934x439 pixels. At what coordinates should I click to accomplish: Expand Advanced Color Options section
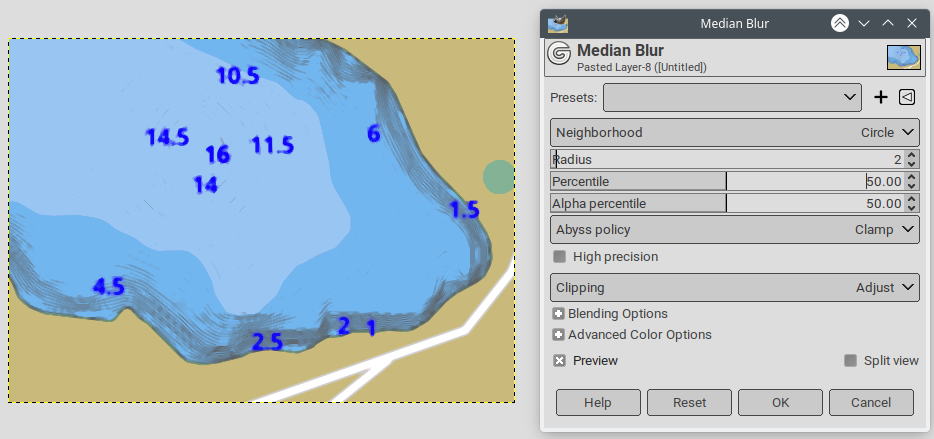pos(558,335)
